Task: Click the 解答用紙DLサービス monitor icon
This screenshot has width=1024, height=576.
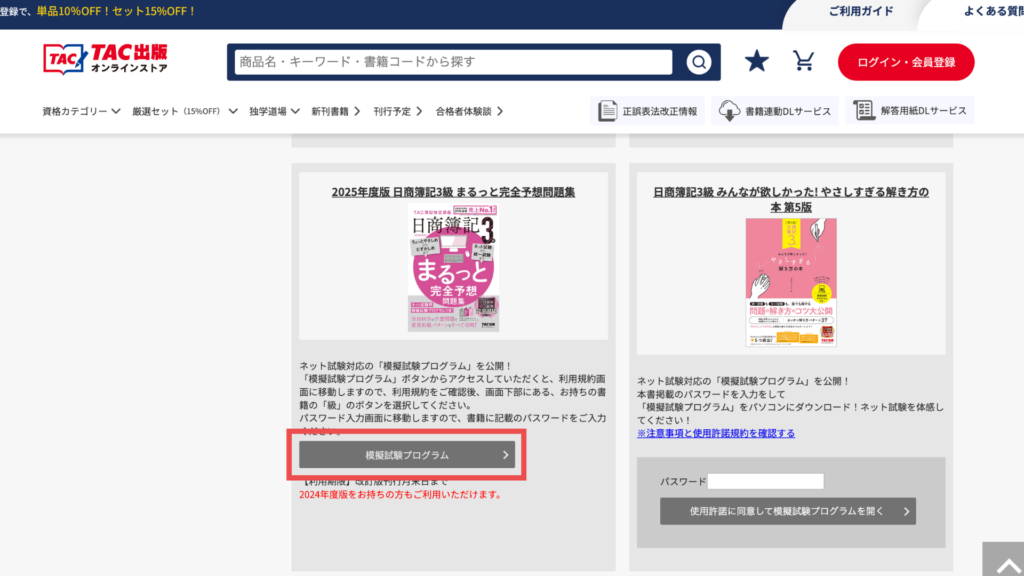Action: 863,111
